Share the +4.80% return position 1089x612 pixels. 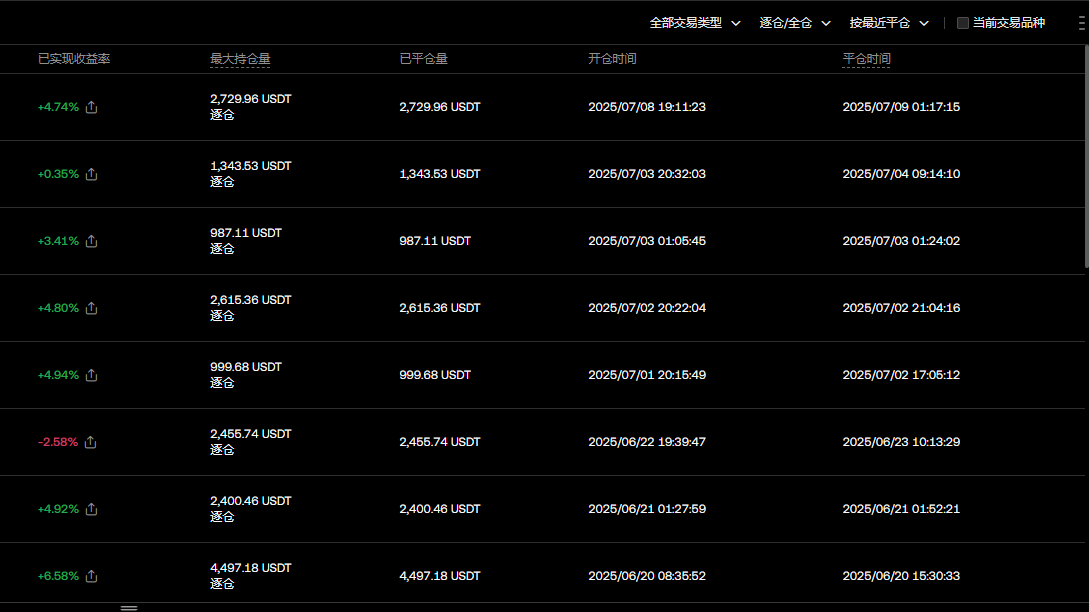point(91,308)
